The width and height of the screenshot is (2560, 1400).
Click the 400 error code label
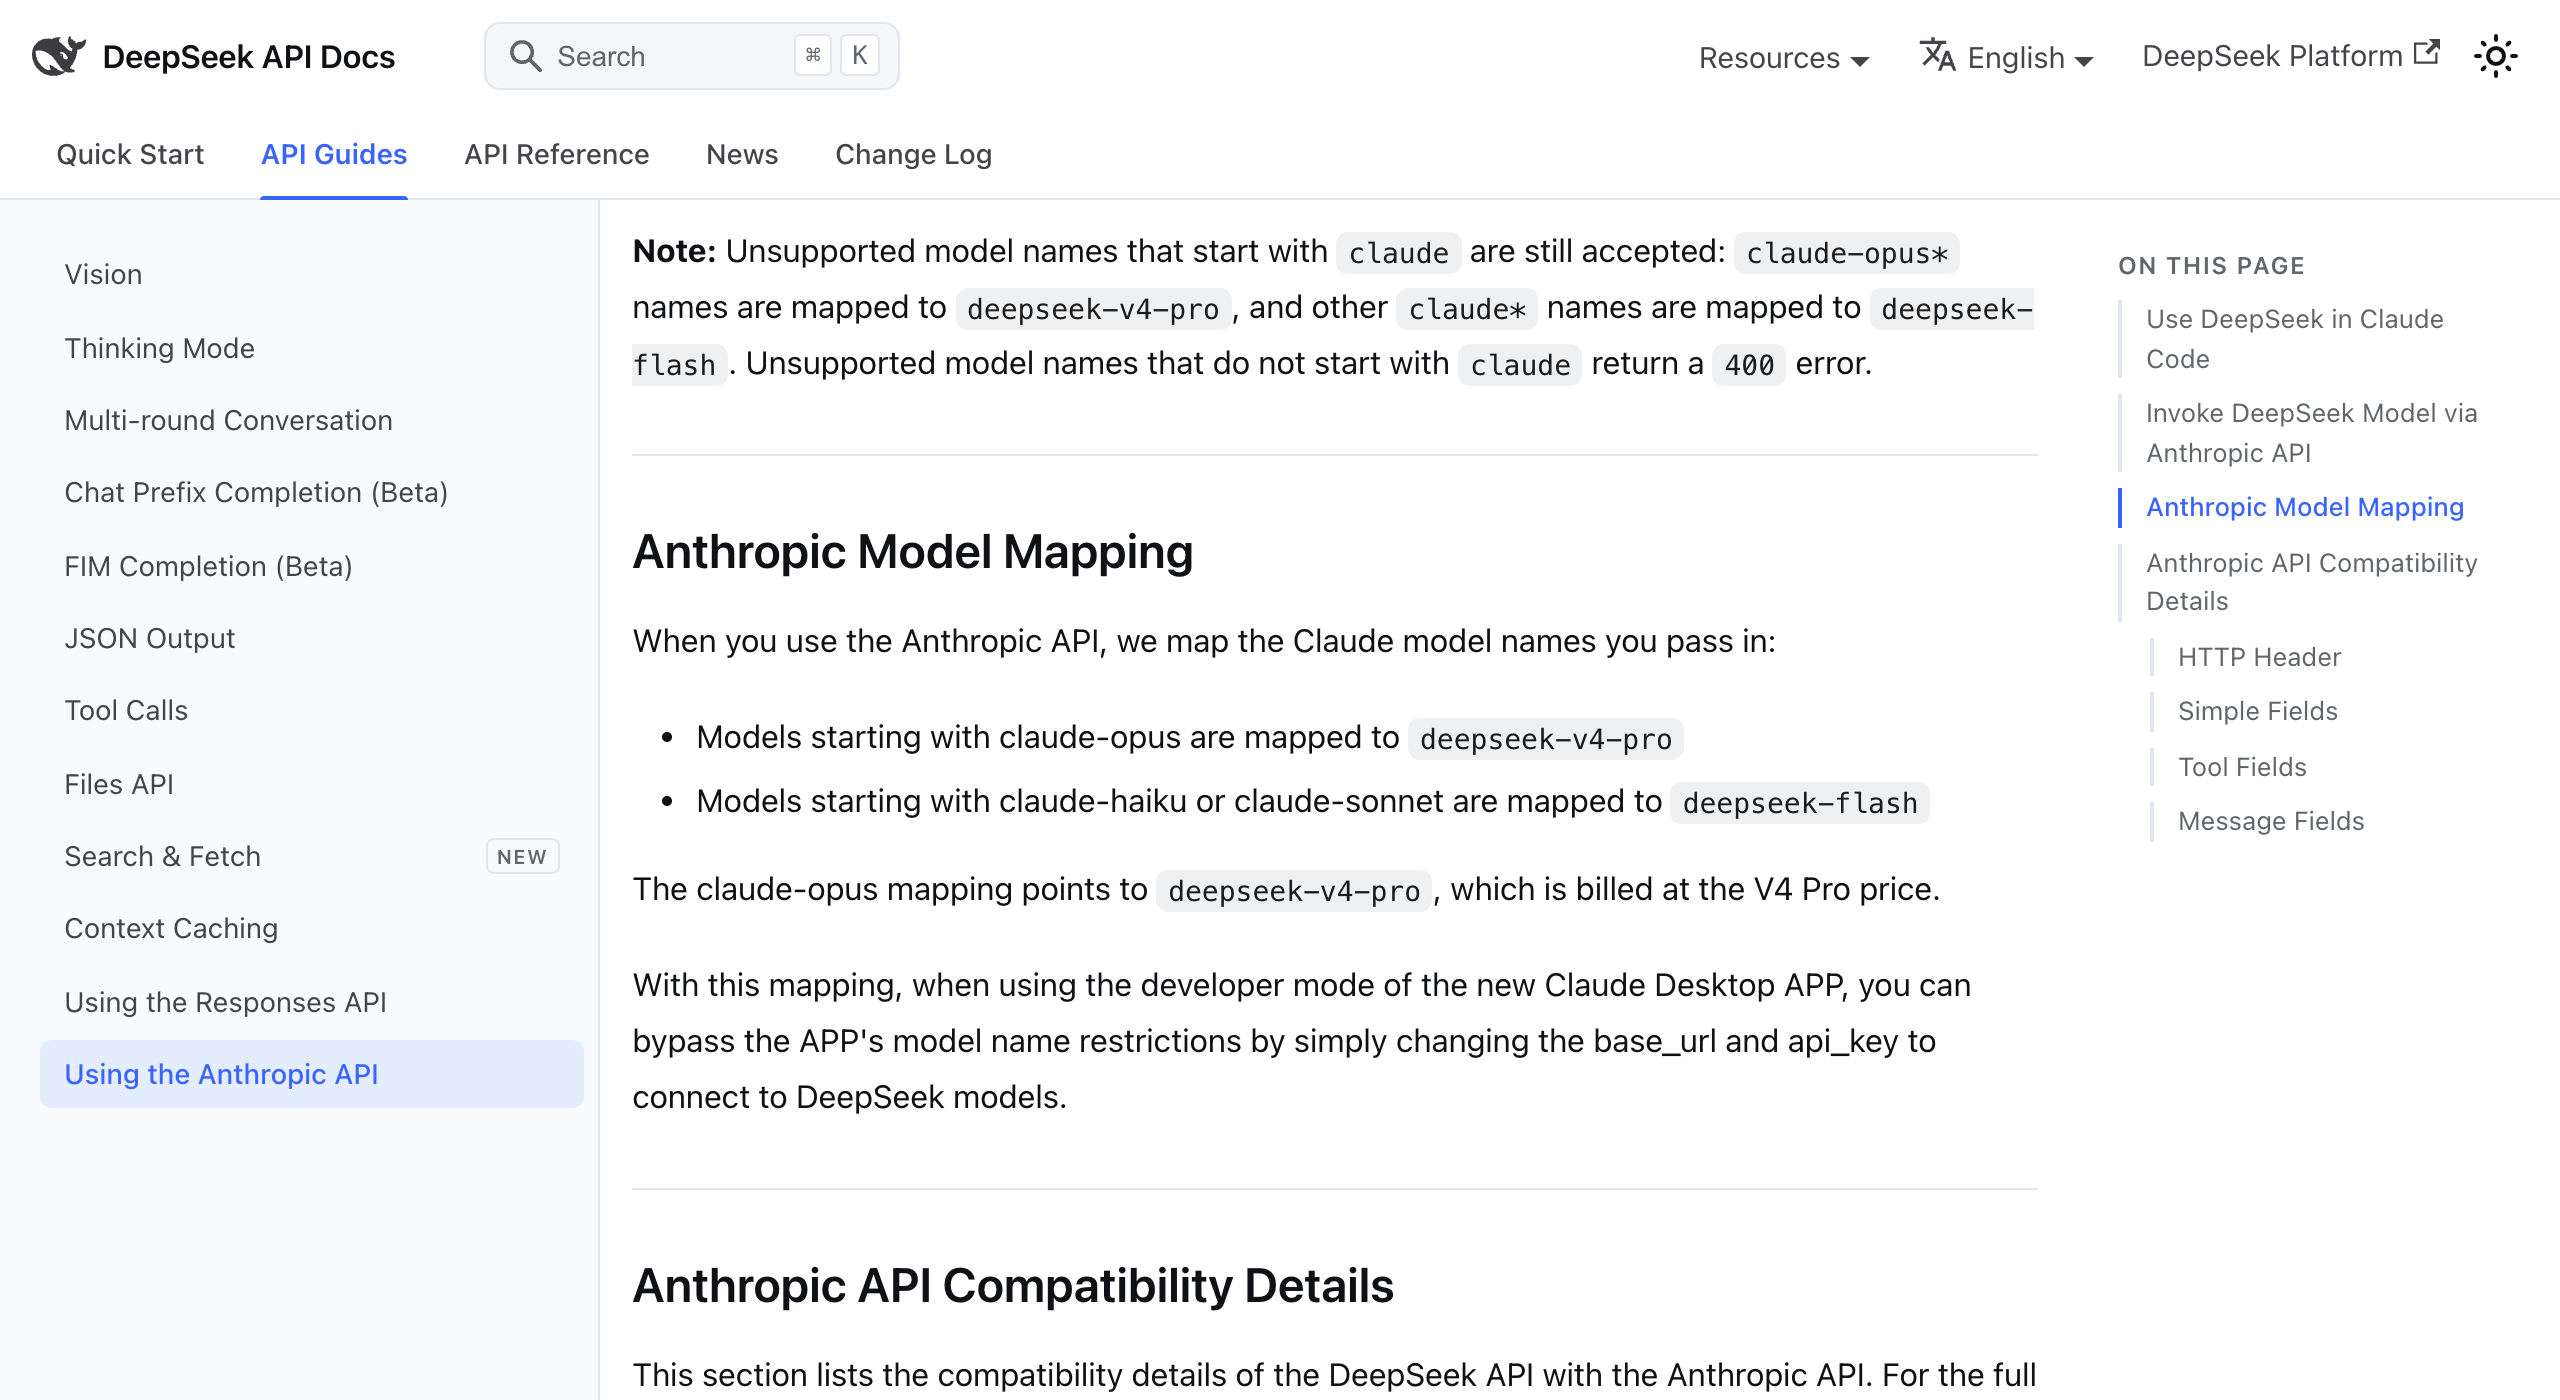pyautogui.click(x=1749, y=365)
